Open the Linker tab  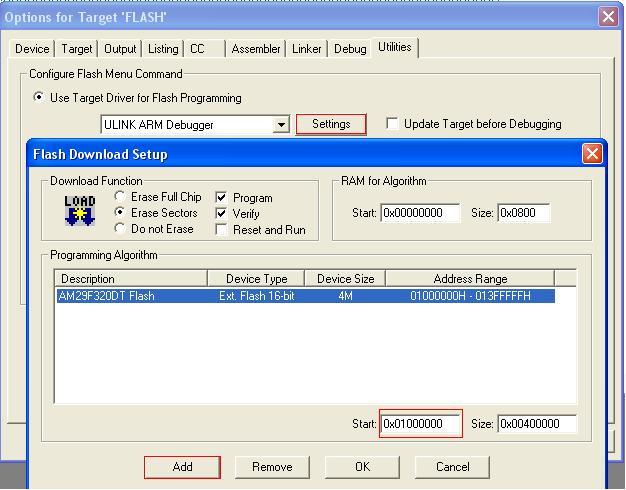307,49
